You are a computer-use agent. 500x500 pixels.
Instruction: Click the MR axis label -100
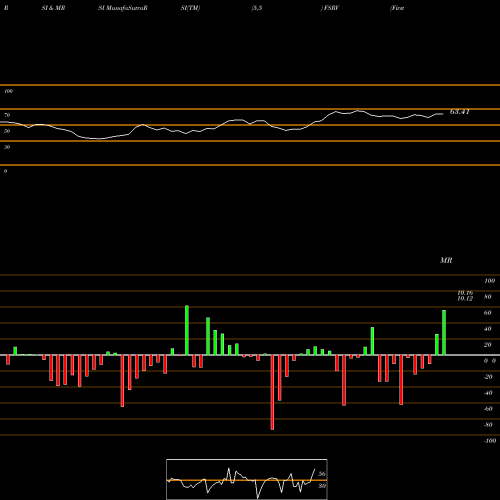coord(490,441)
